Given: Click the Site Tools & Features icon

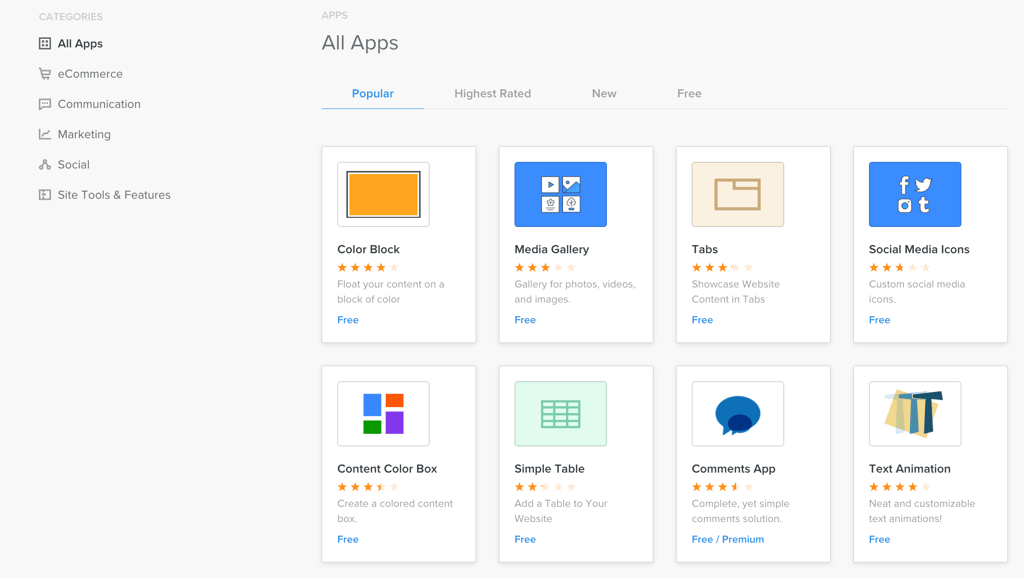Looking at the screenshot, I should (x=44, y=195).
